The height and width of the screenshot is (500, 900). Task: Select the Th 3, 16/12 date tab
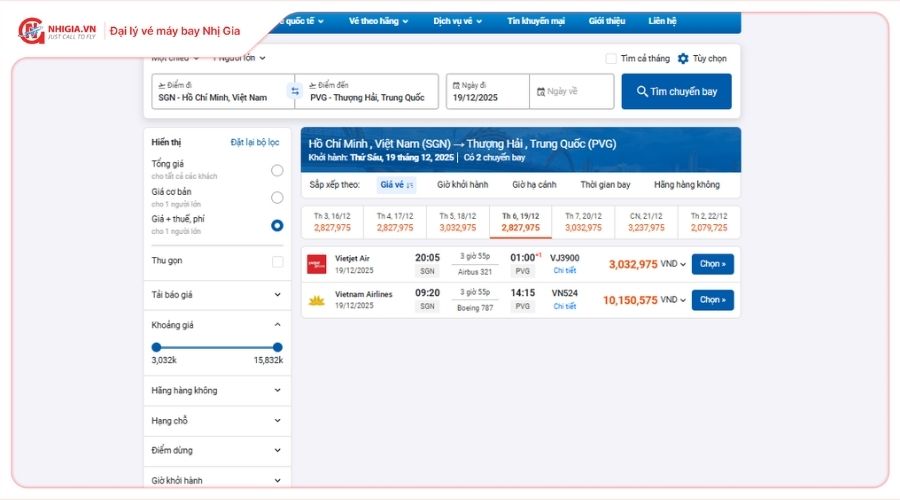[332, 222]
